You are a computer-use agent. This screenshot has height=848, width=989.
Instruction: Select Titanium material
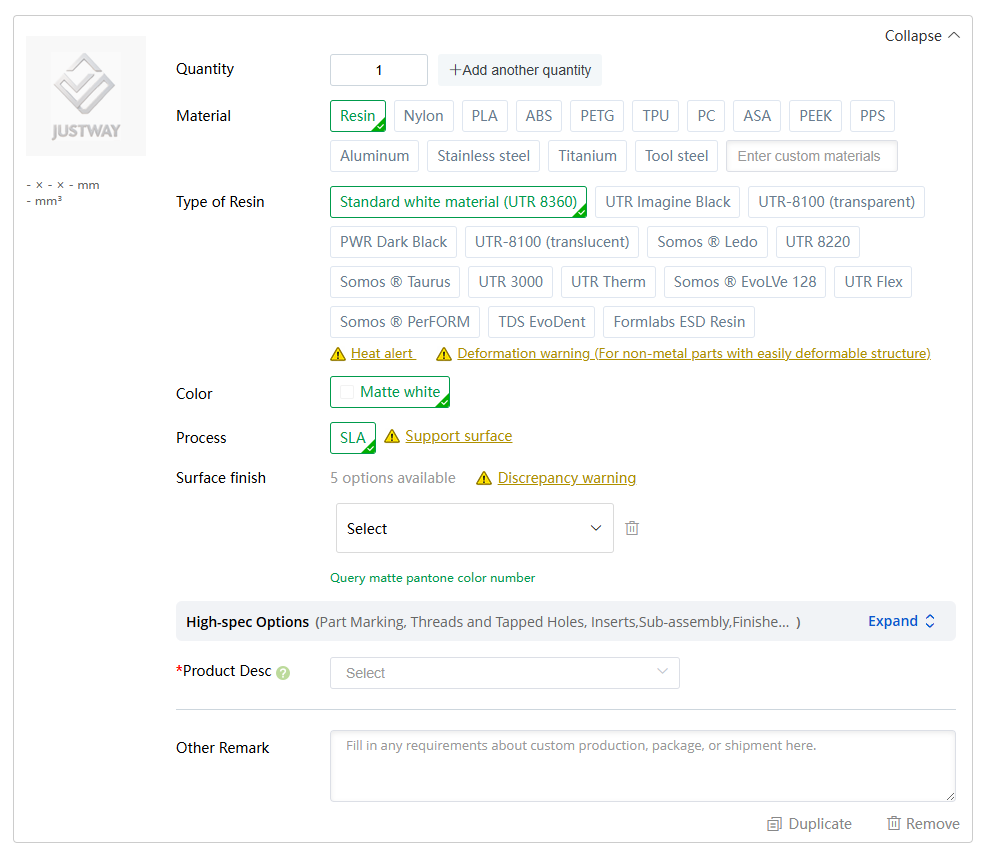click(x=587, y=156)
